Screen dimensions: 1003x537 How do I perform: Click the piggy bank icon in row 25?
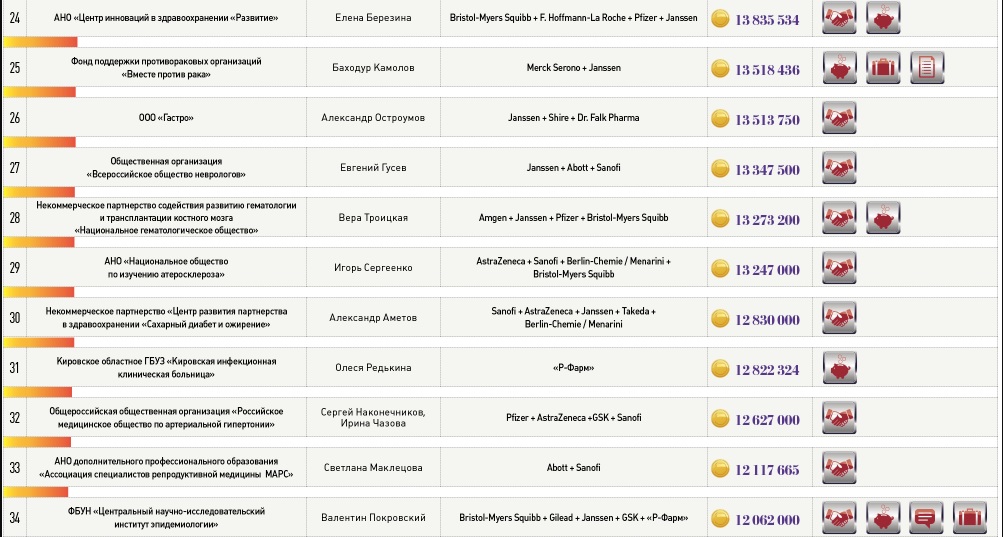pos(838,68)
